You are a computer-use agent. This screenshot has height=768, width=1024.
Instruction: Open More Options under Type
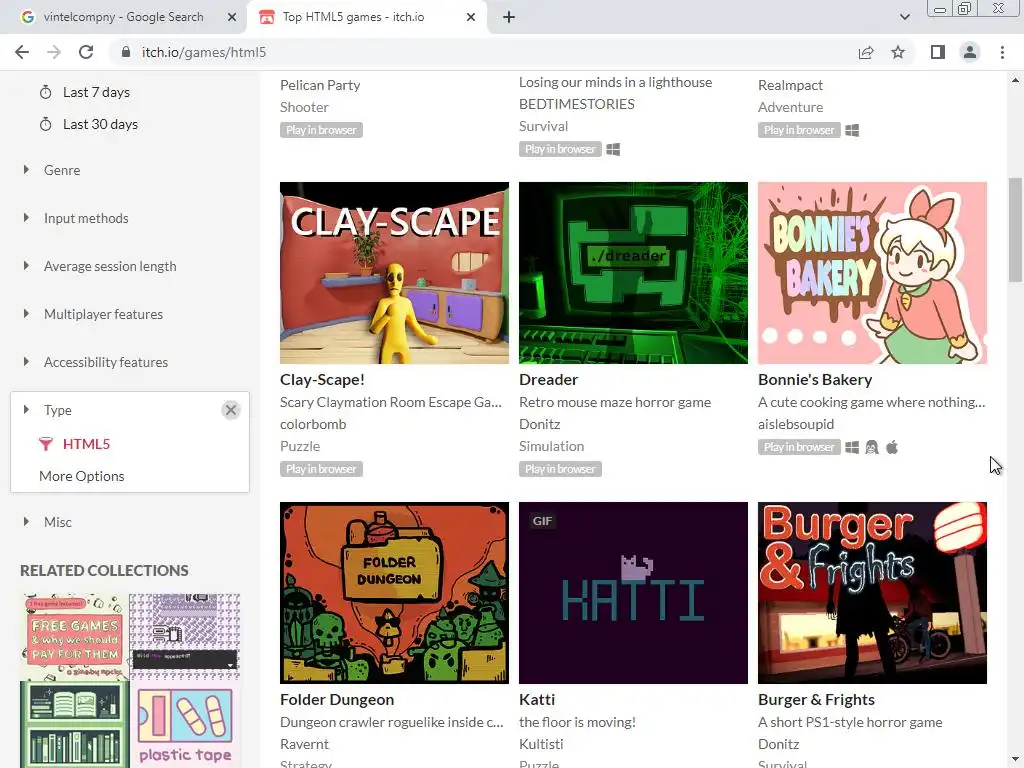pos(82,476)
